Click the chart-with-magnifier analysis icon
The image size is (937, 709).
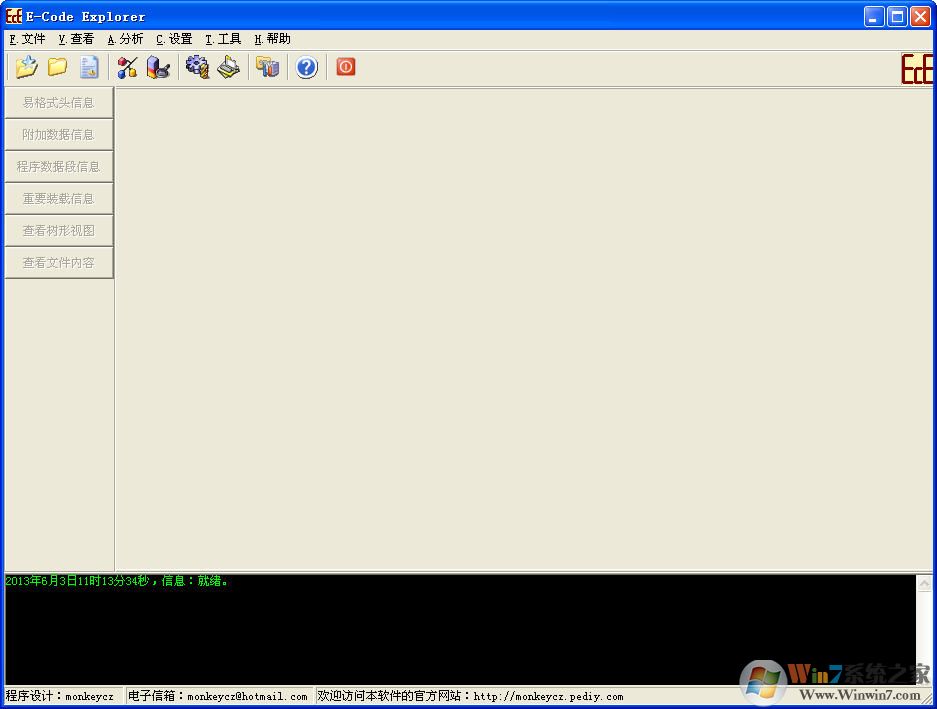tap(158, 66)
